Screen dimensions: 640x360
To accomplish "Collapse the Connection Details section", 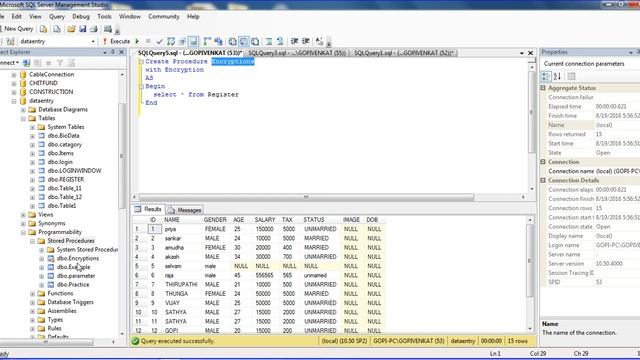I will point(543,180).
